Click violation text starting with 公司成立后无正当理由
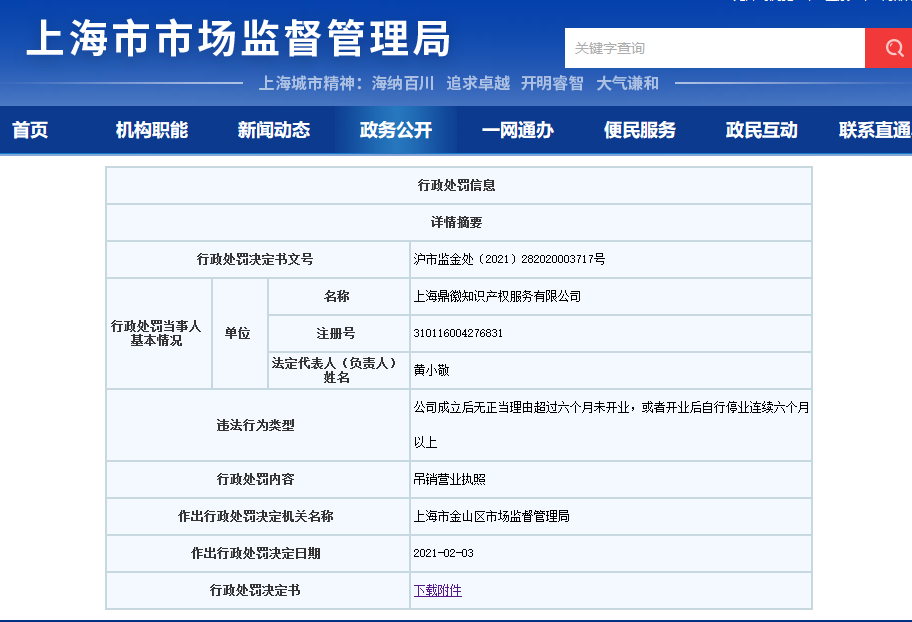 [611, 425]
